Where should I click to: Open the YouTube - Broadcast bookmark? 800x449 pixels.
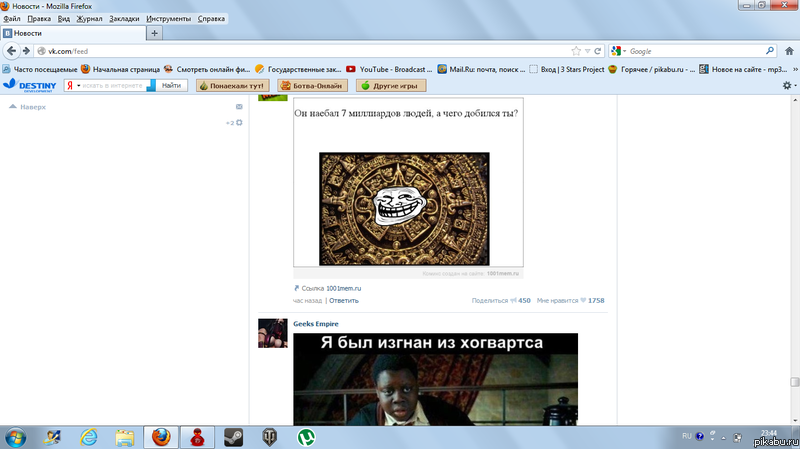coord(389,69)
